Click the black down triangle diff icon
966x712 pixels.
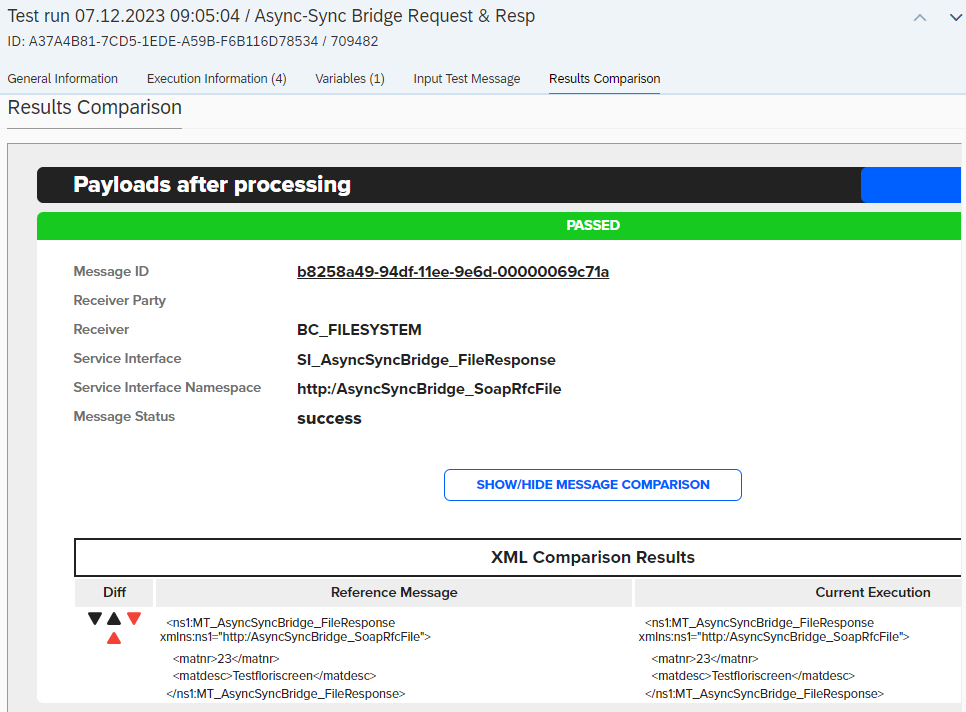click(x=95, y=618)
